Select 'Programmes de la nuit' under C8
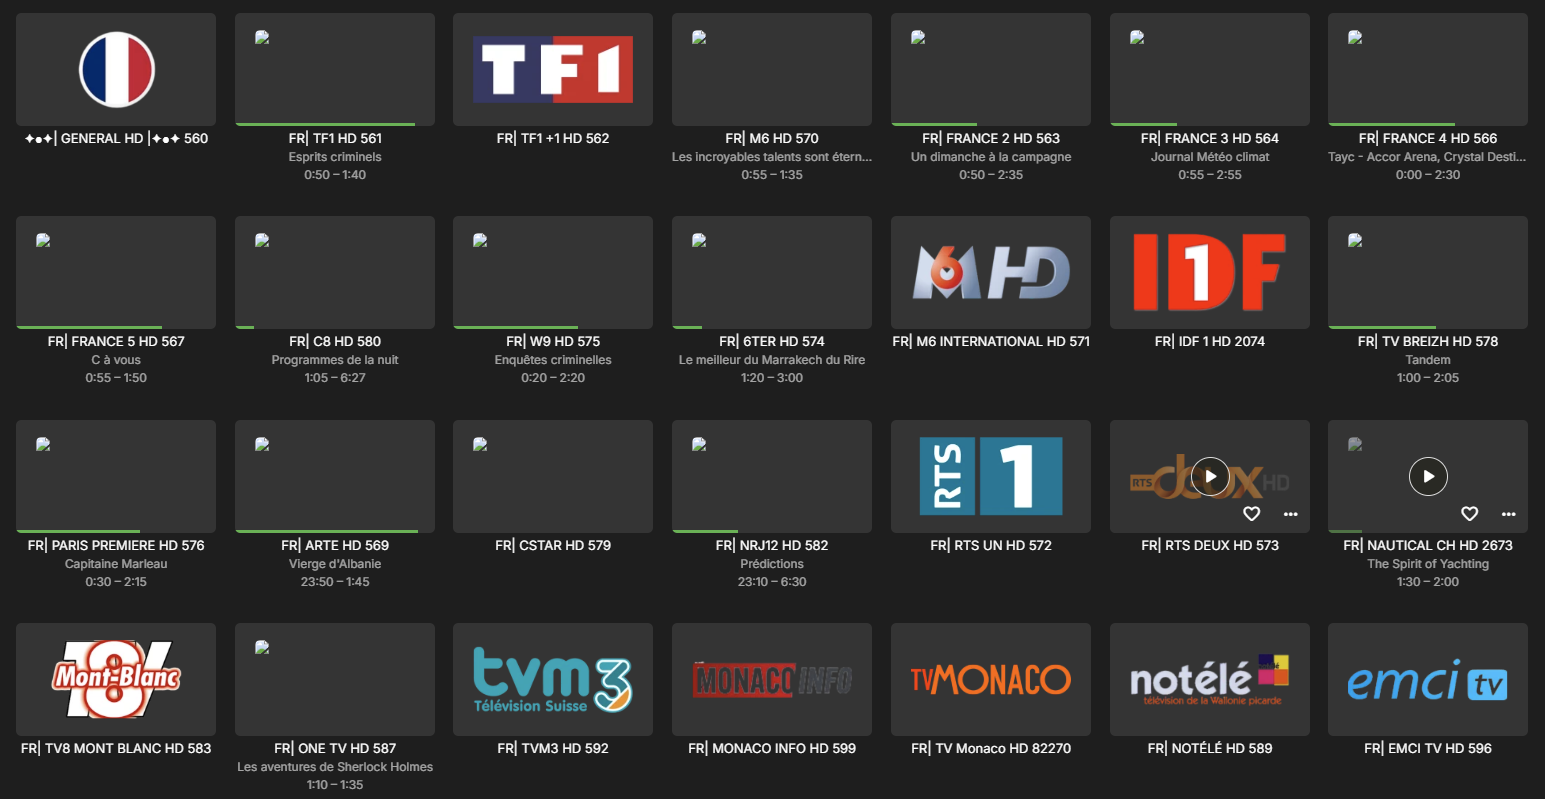Image resolution: width=1545 pixels, height=799 pixels. click(x=335, y=360)
